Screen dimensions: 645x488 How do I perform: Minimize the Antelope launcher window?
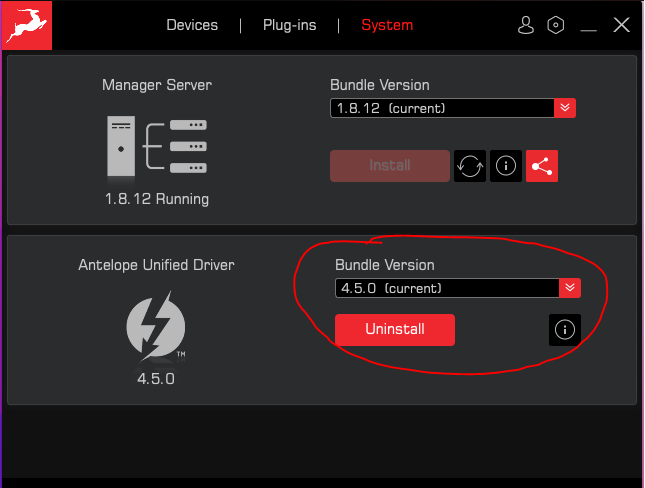[x=588, y=29]
